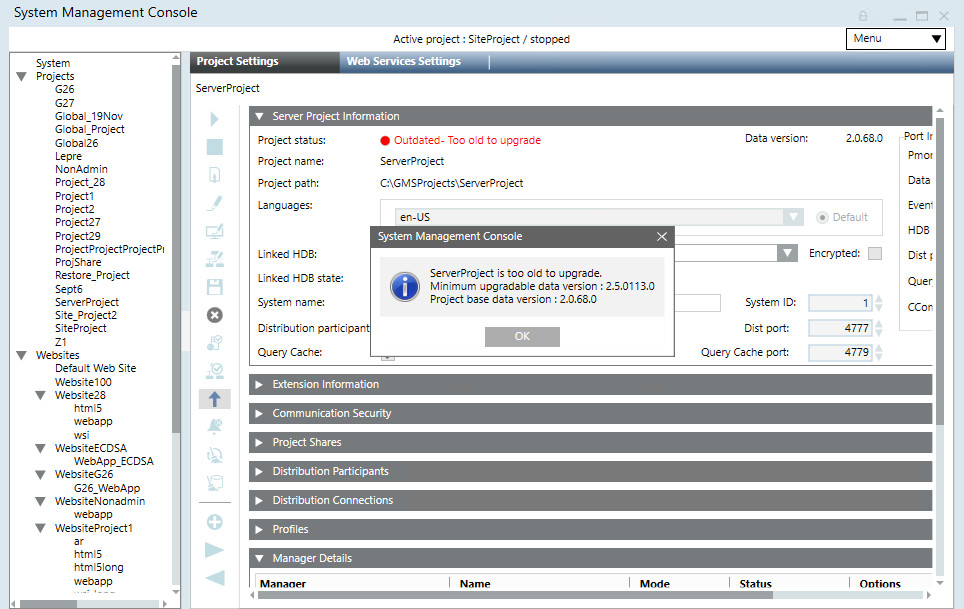Image resolution: width=964 pixels, height=609 pixels.
Task: Click the circled plus add icon
Action: [214, 522]
